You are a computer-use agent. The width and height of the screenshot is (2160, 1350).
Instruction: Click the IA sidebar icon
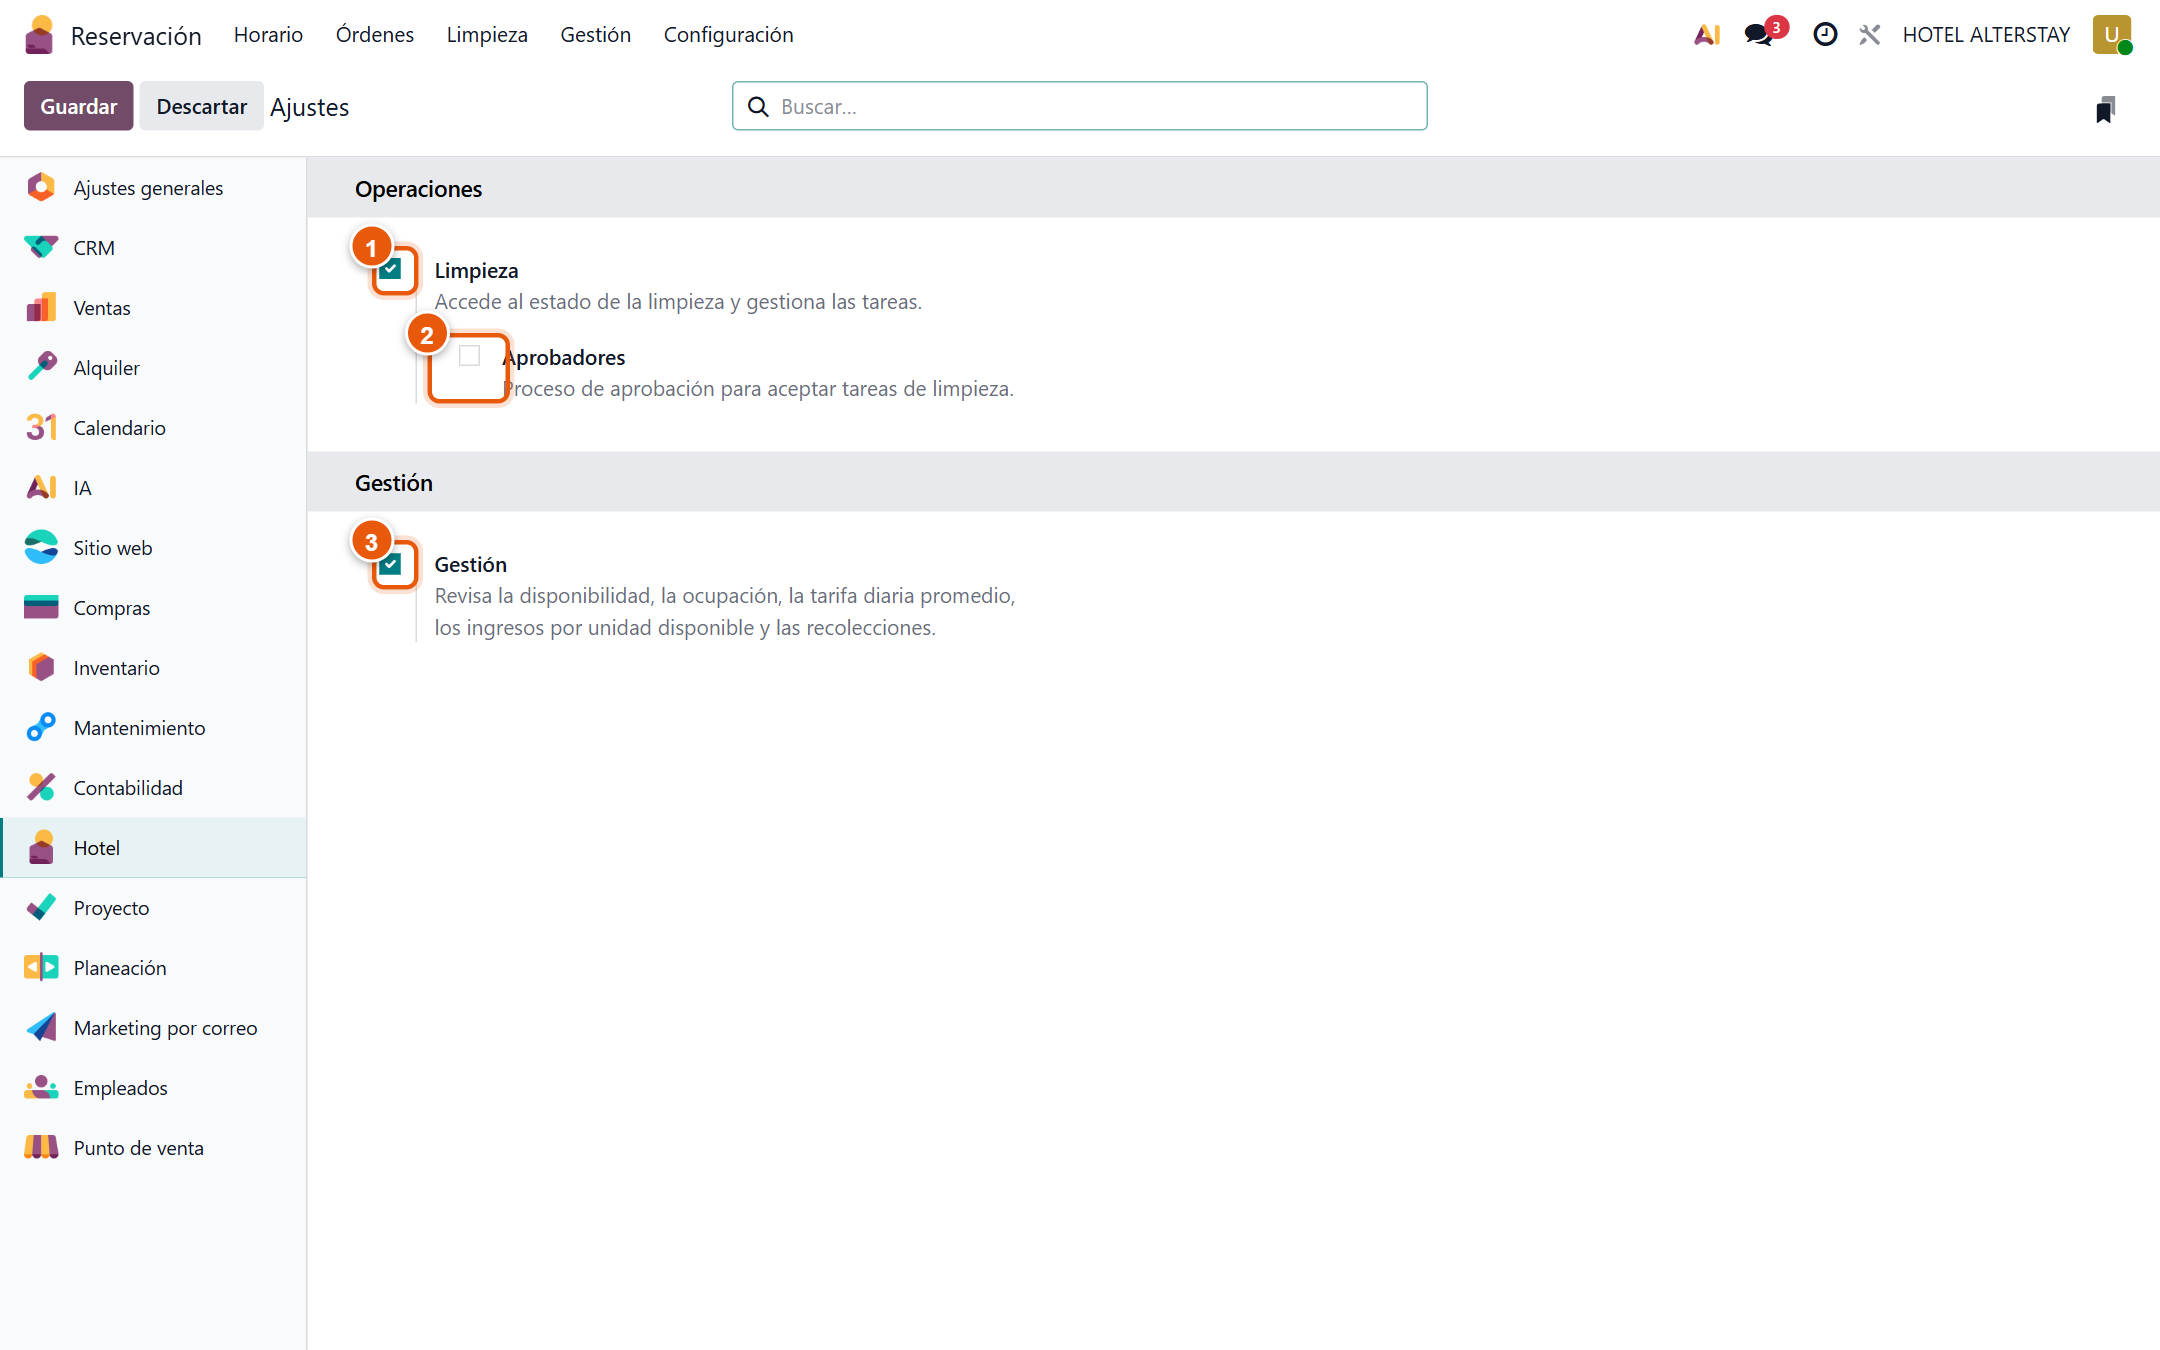click(x=41, y=487)
